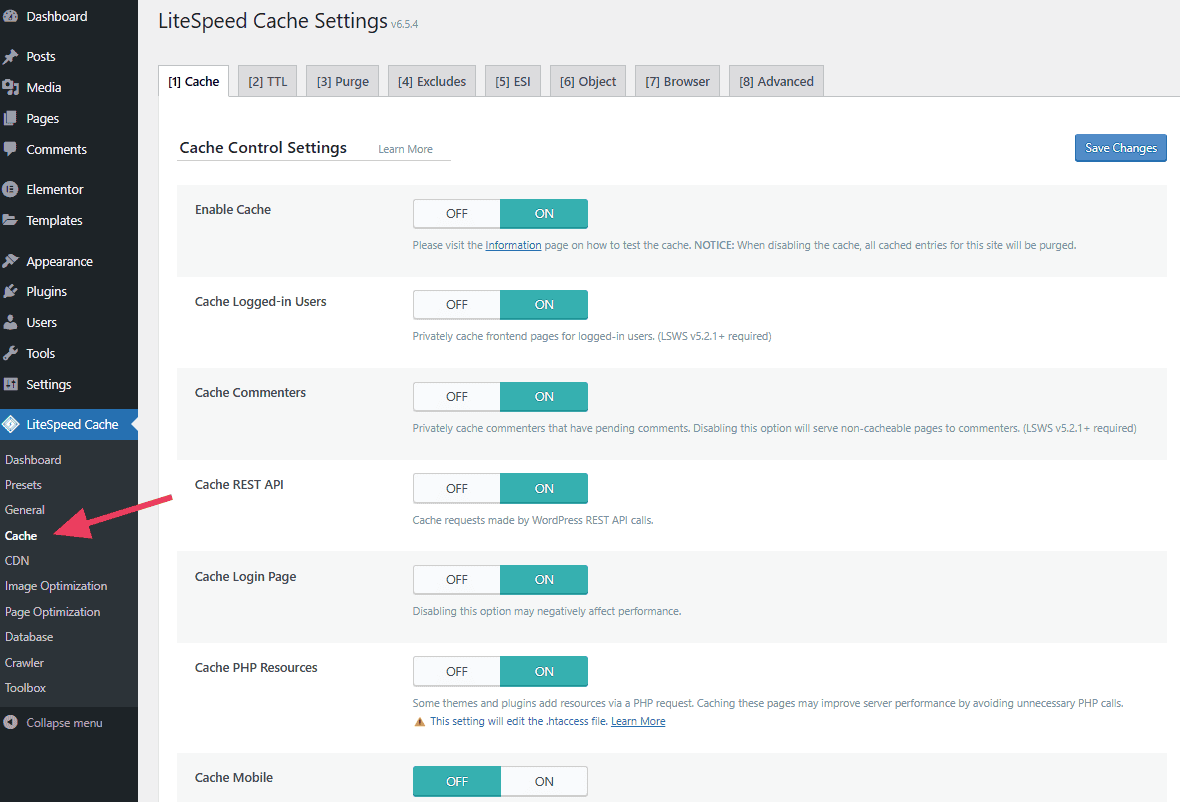This screenshot has width=1180, height=802.
Task: Disable Cache REST API
Action: pos(456,488)
